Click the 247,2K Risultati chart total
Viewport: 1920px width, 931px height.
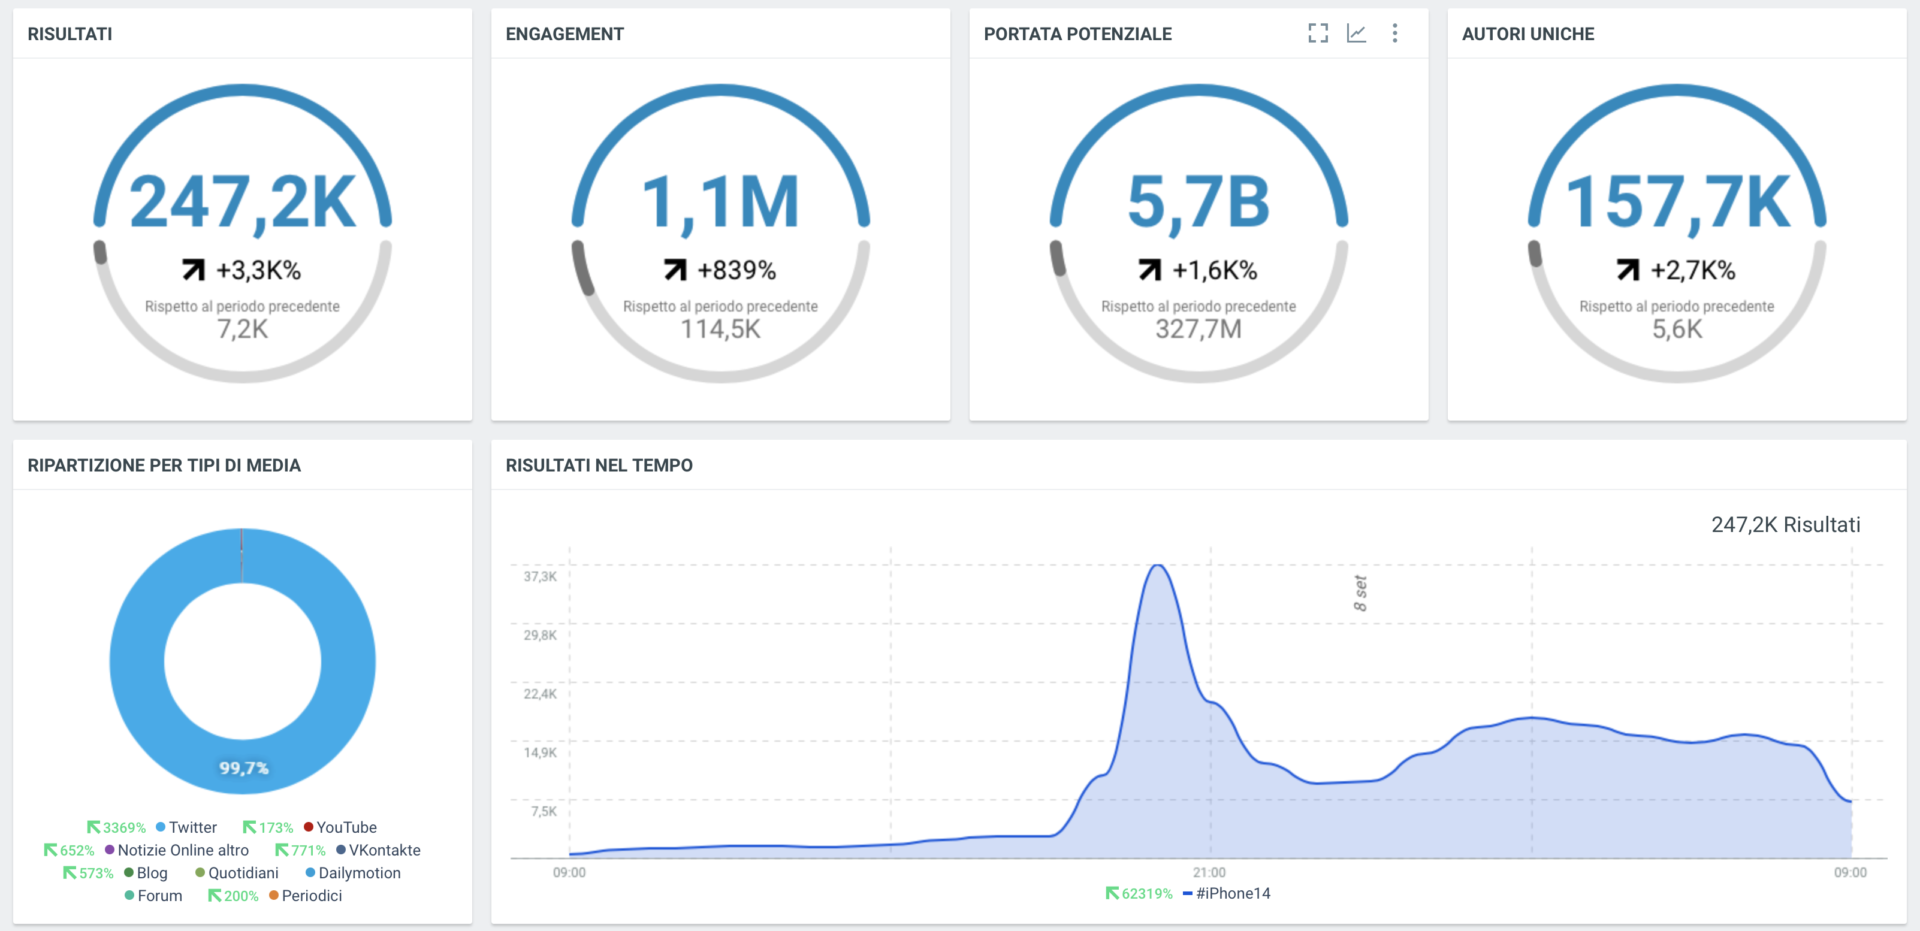[1786, 525]
